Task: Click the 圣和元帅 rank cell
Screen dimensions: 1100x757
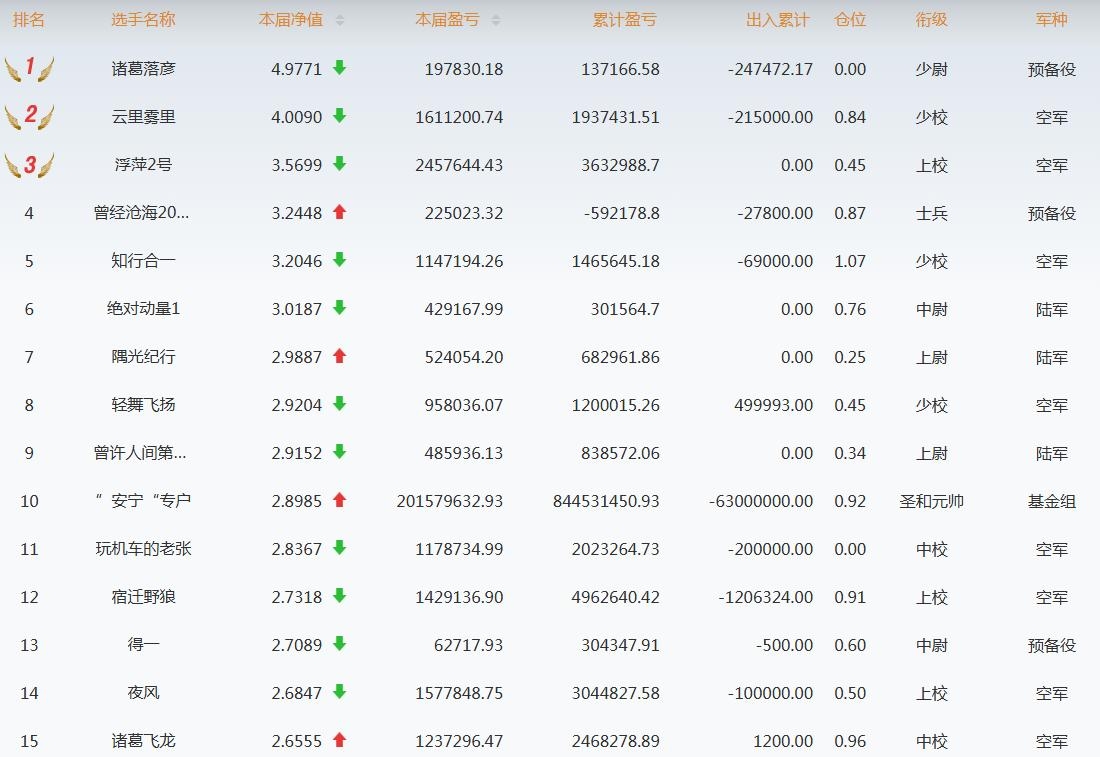Action: click(x=931, y=501)
